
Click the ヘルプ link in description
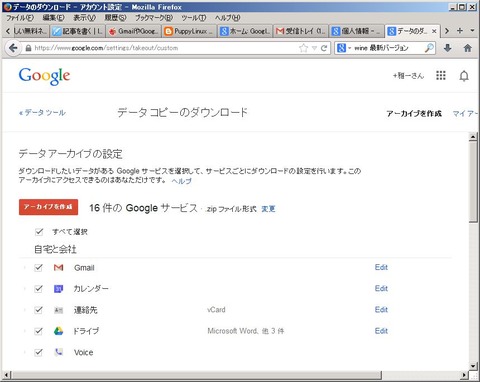click(x=182, y=181)
